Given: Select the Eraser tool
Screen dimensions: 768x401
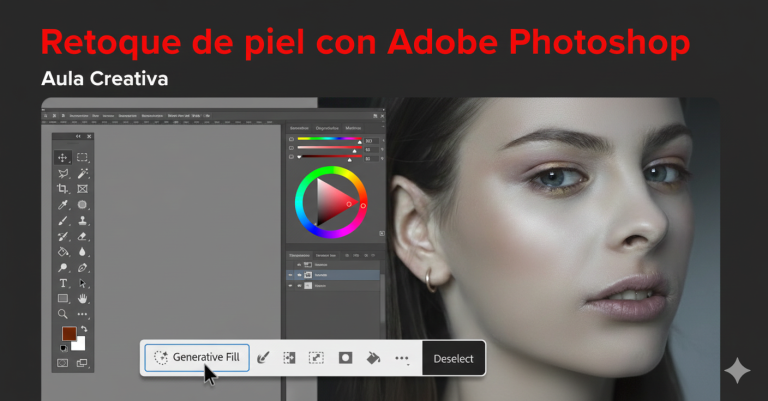Looking at the screenshot, I should pos(82,236).
